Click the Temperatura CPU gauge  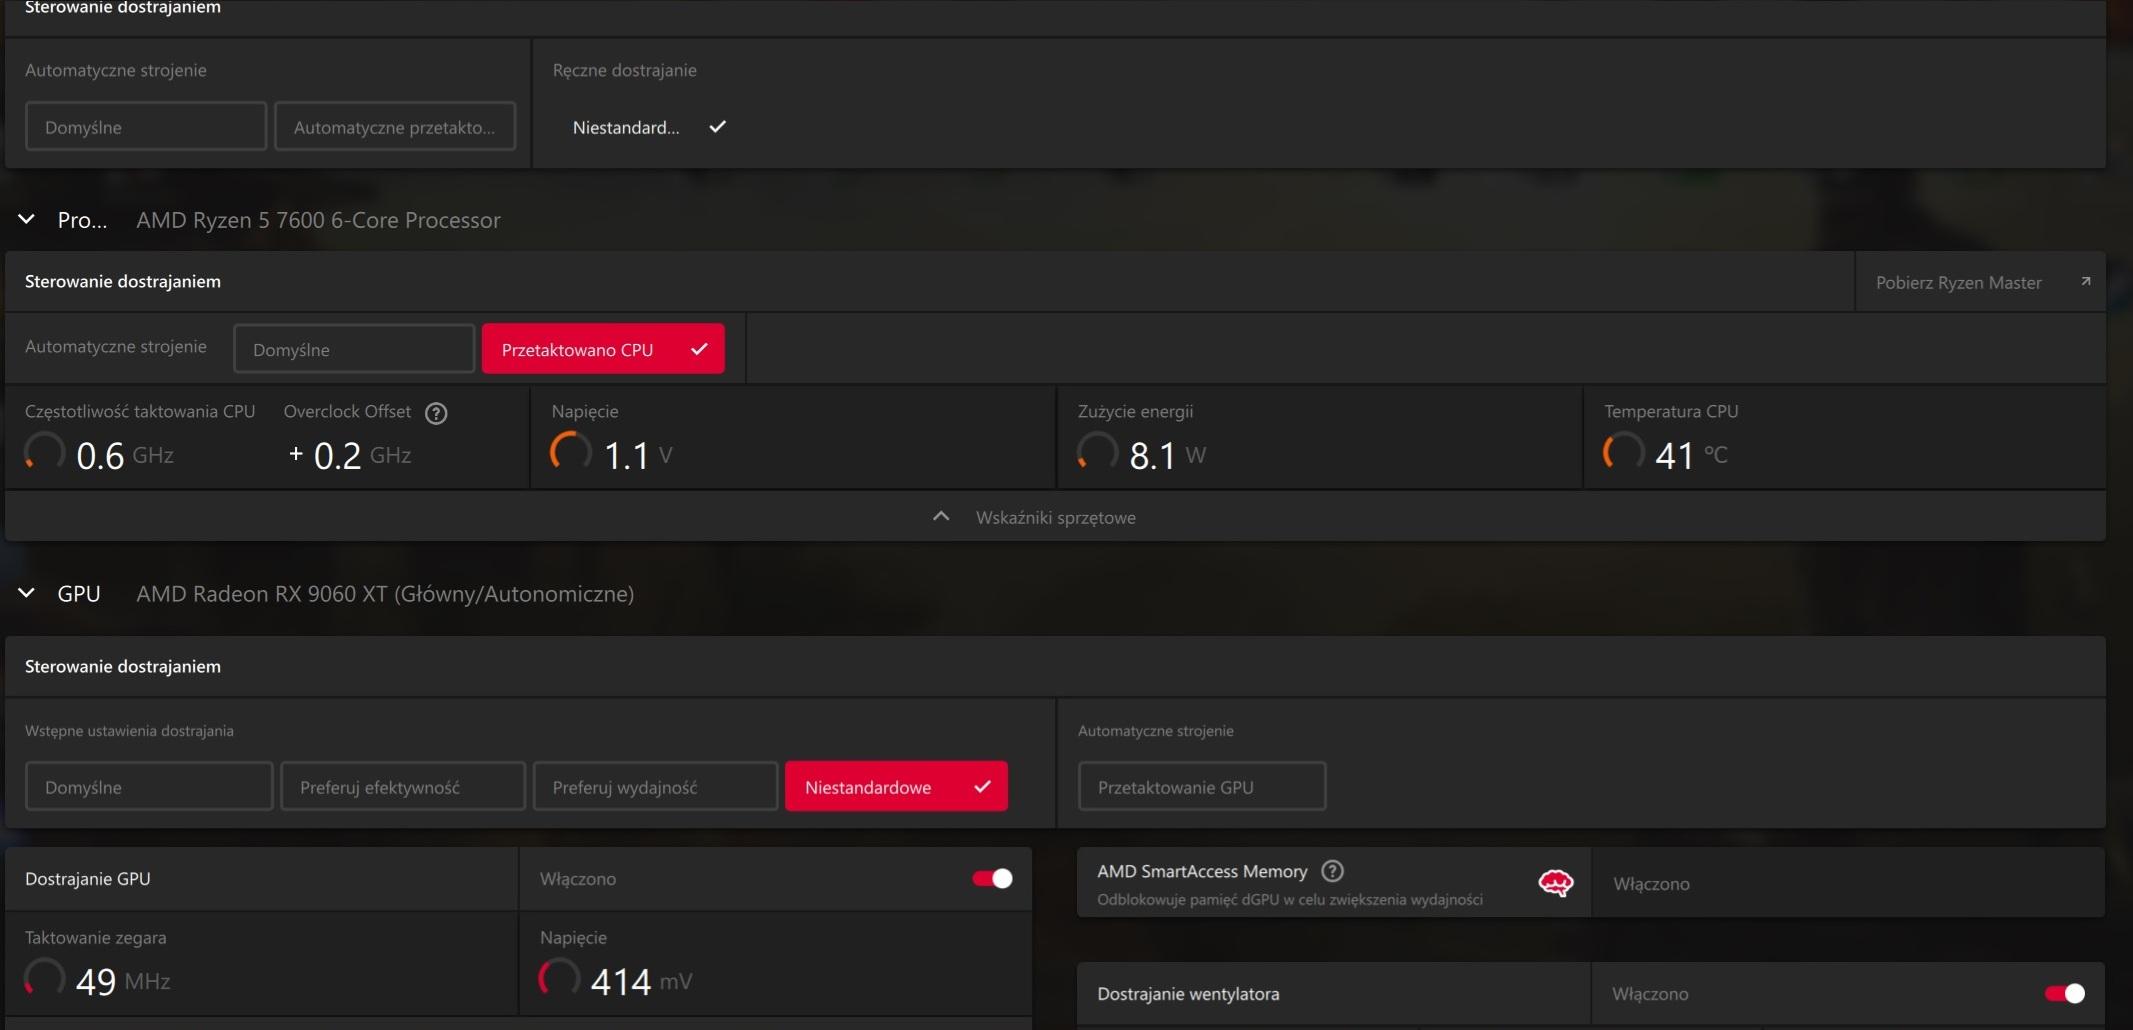point(1624,452)
